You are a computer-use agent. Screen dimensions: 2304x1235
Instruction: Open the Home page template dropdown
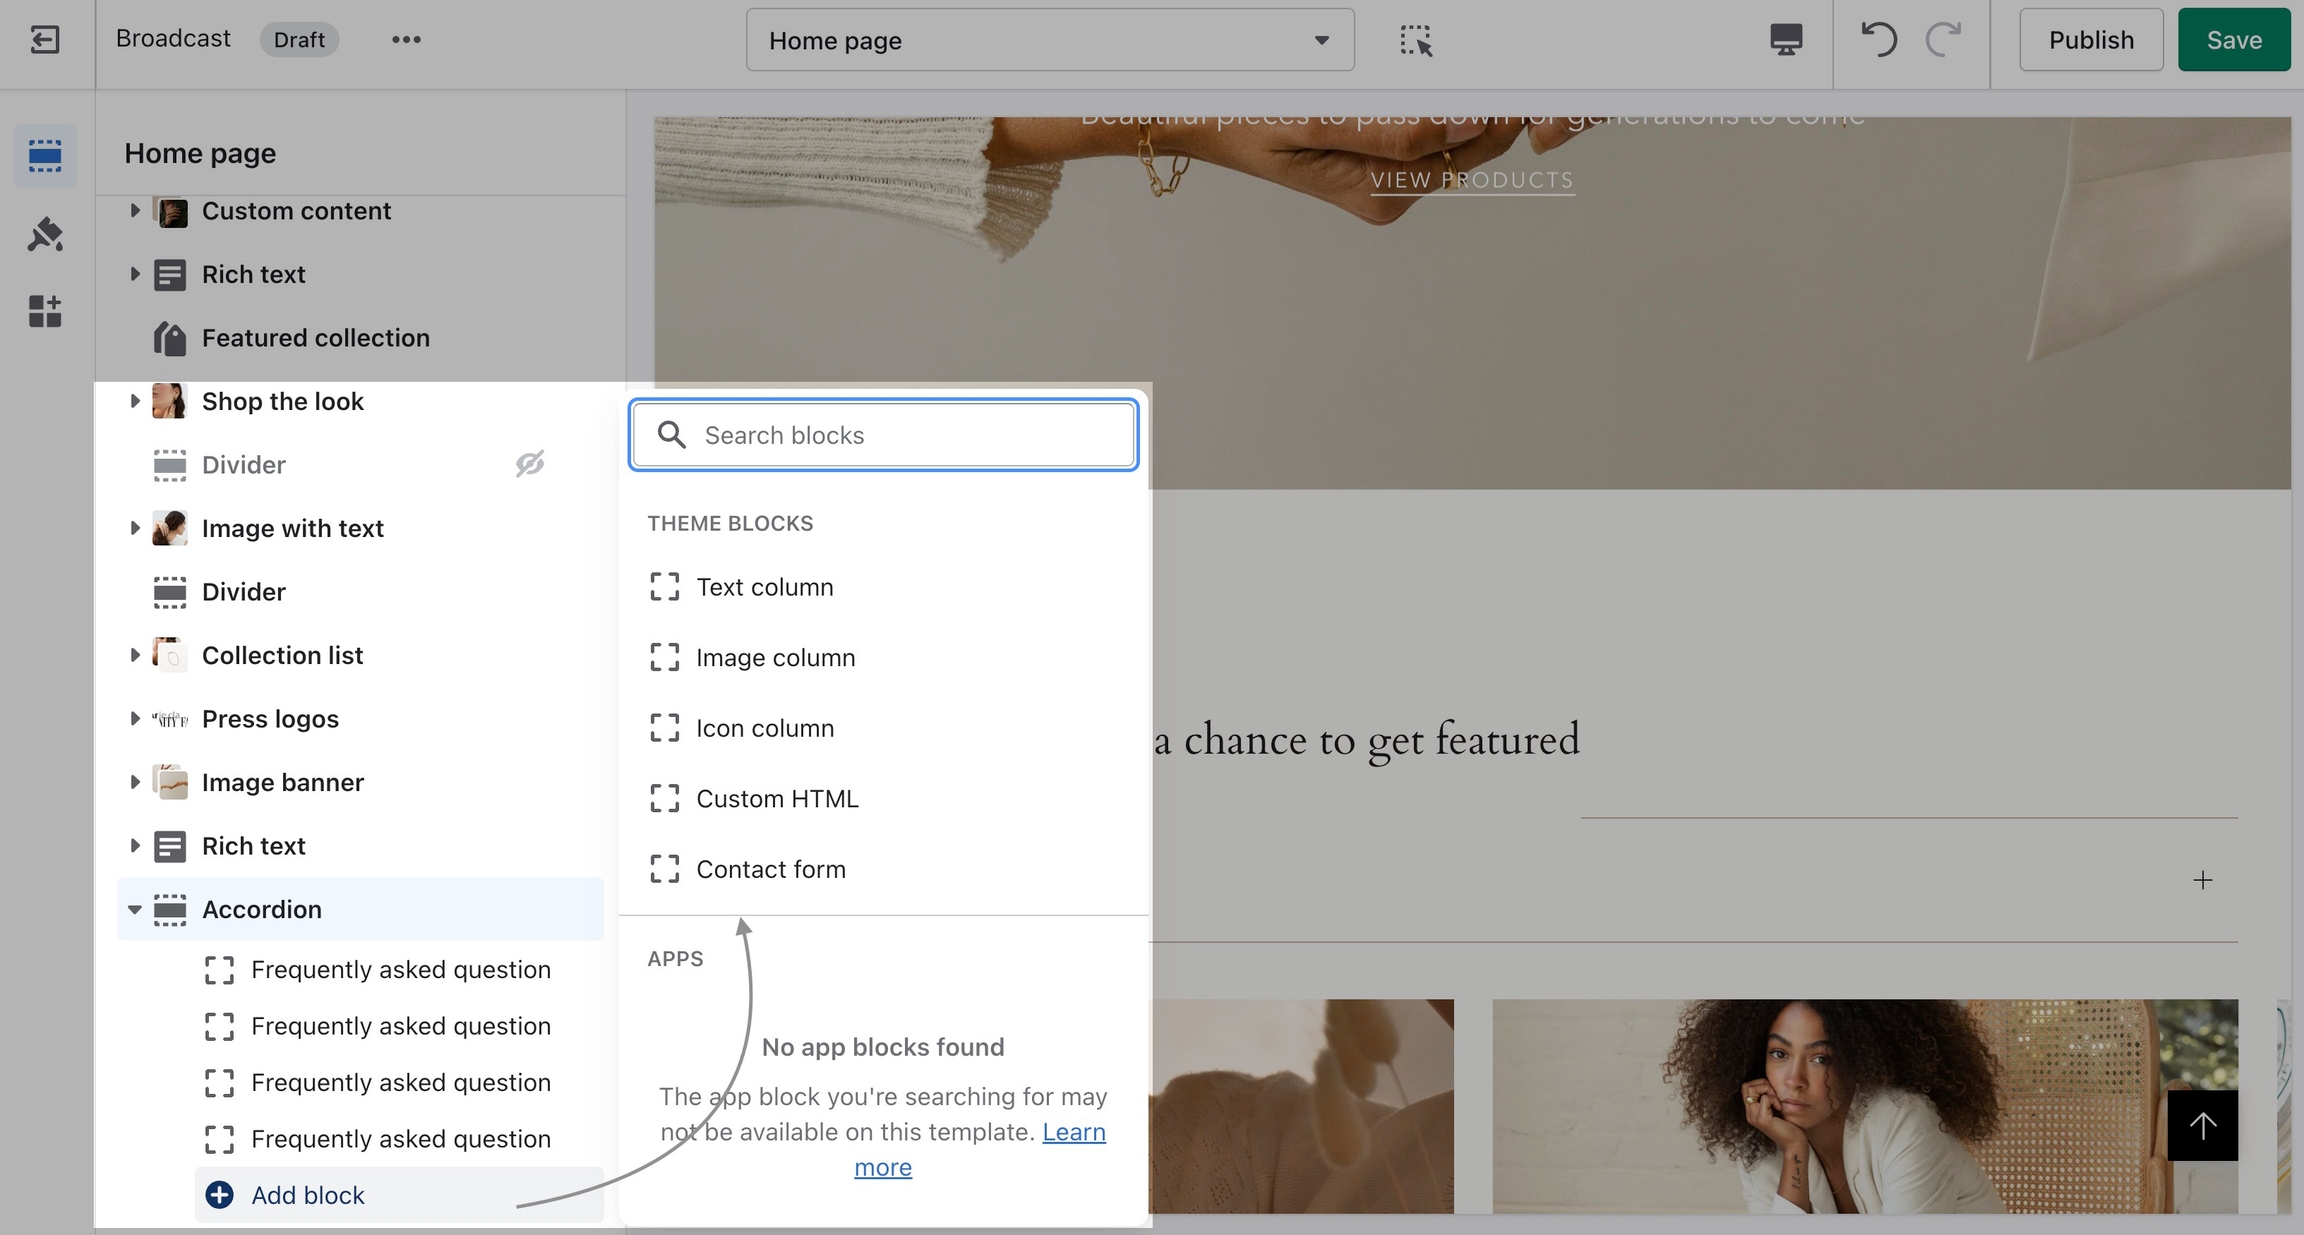point(1050,40)
